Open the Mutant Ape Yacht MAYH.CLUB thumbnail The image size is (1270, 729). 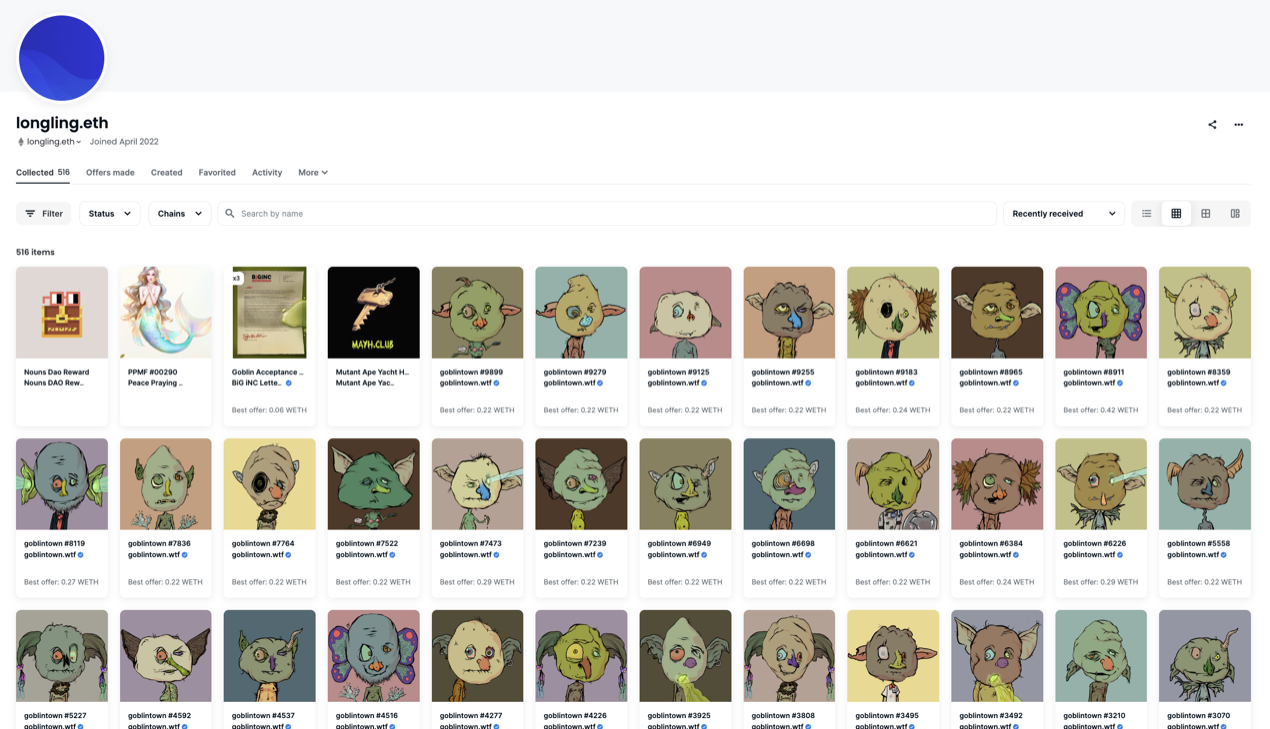pos(374,312)
